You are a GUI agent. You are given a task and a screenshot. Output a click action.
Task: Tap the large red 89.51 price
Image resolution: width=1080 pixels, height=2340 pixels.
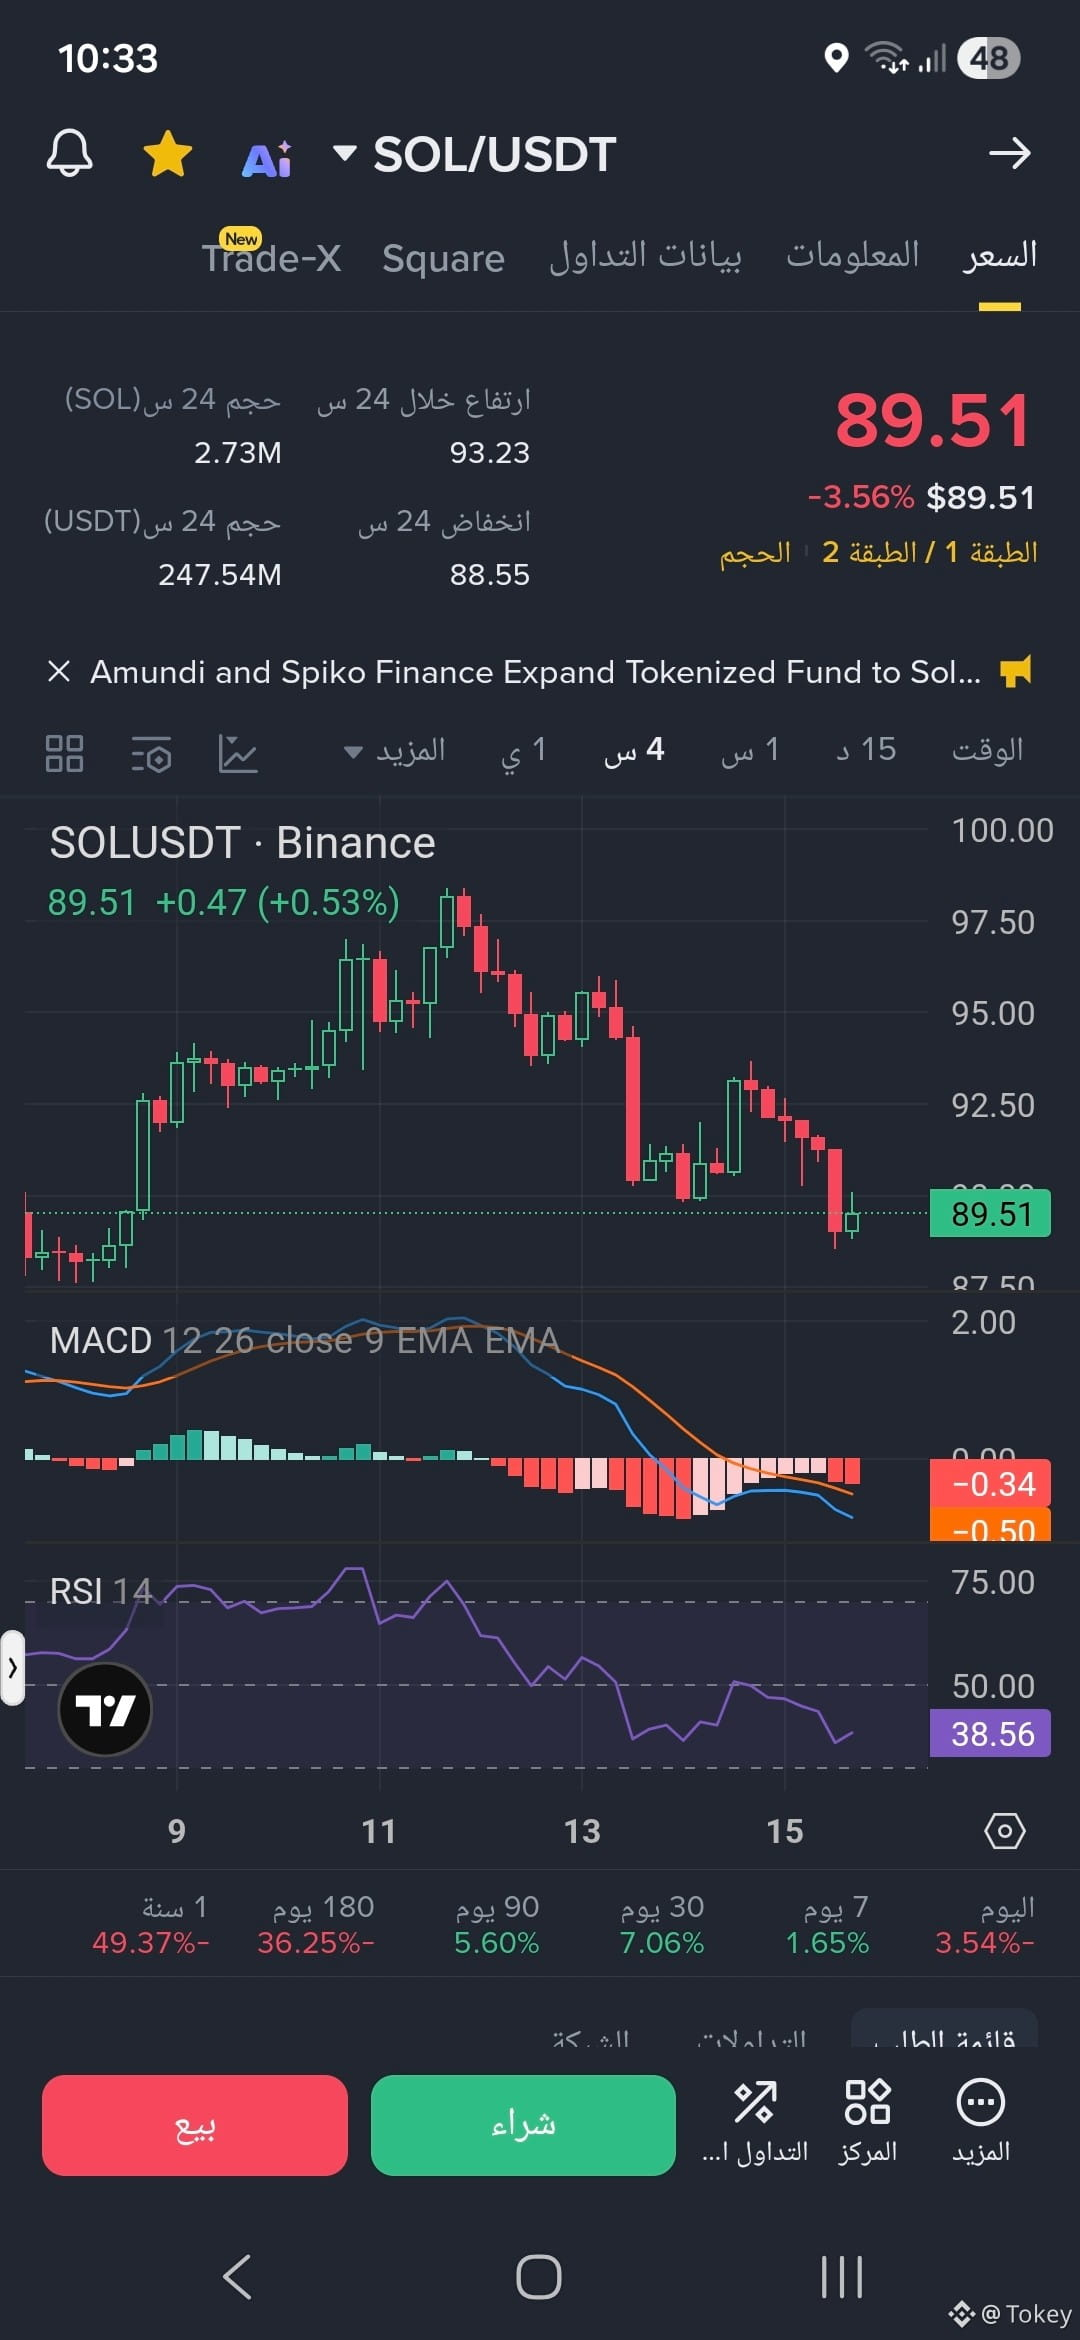[932, 420]
